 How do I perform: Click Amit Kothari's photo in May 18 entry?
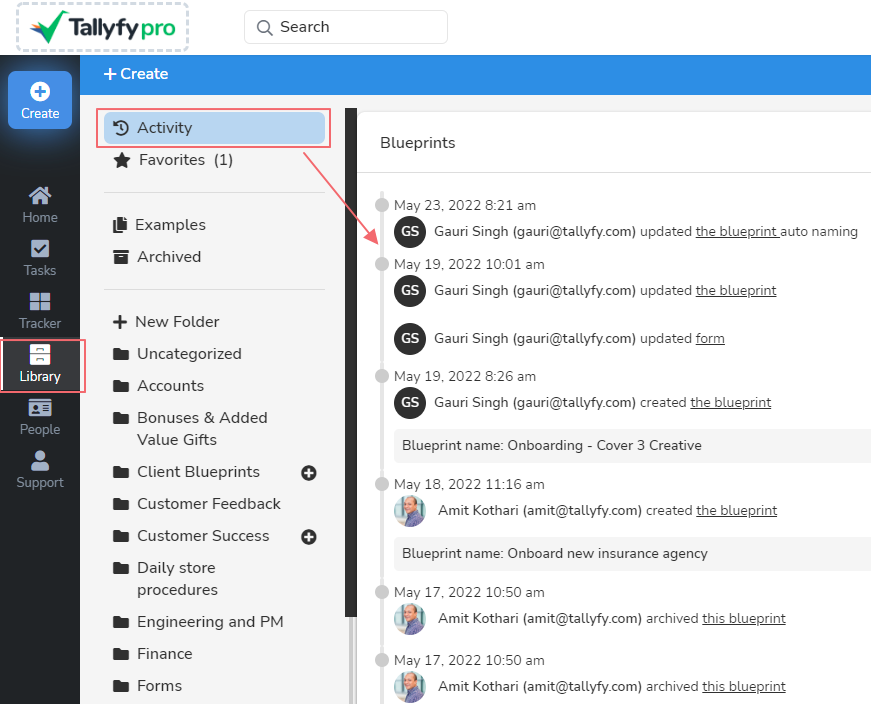coord(410,511)
